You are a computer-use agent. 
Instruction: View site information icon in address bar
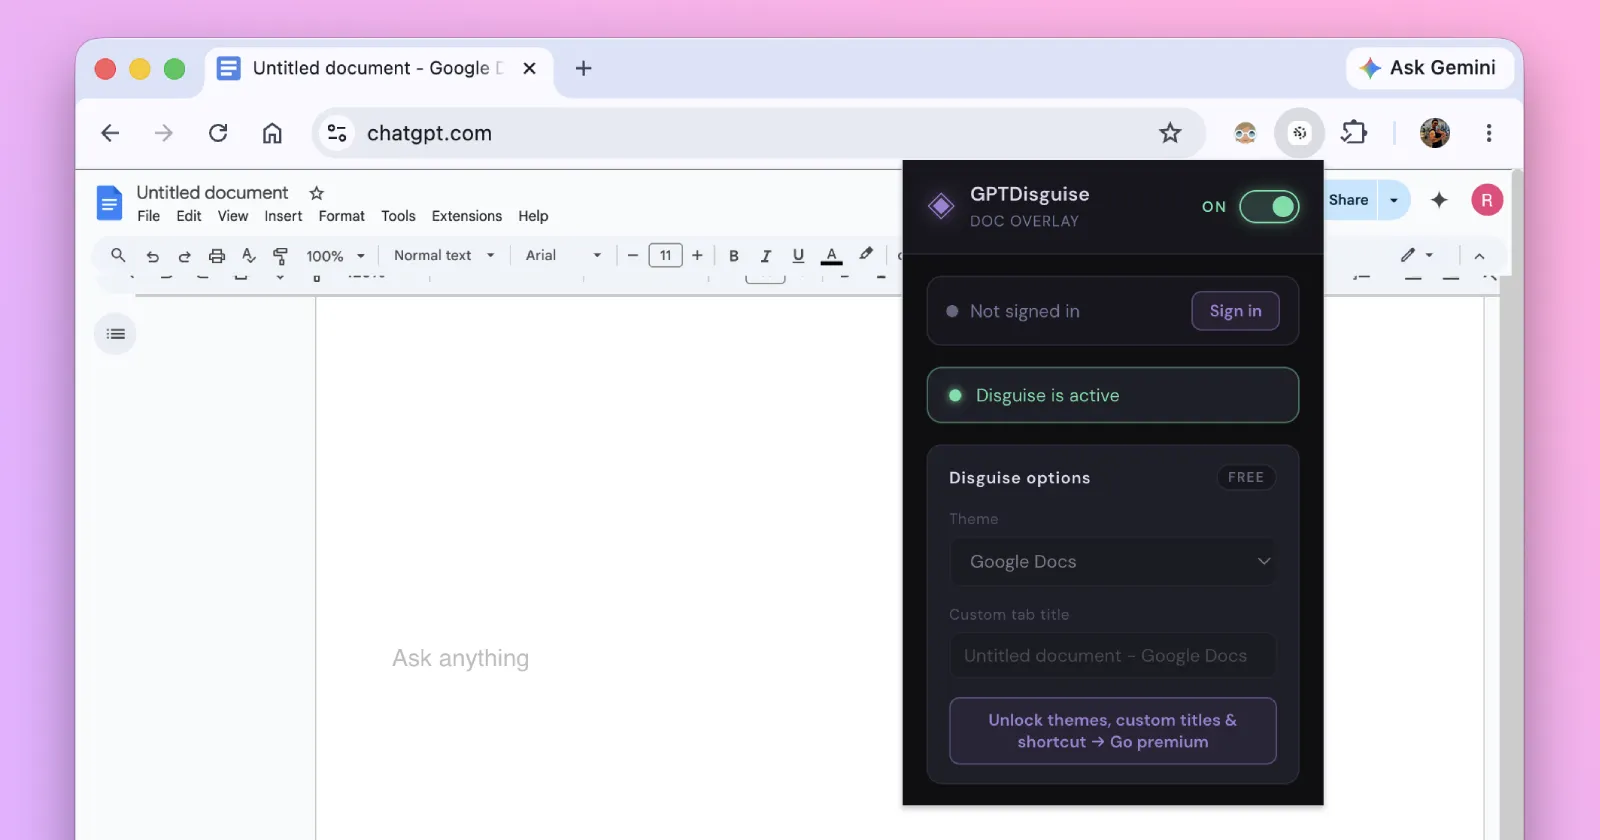tap(337, 133)
